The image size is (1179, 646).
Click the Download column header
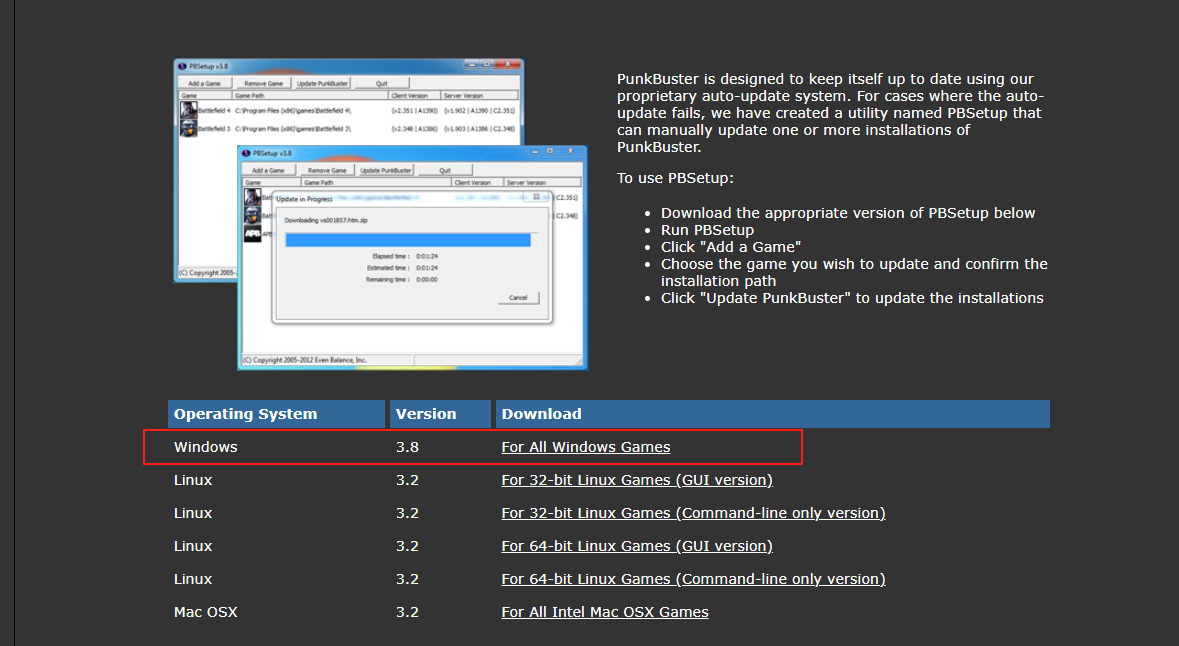(x=772, y=414)
